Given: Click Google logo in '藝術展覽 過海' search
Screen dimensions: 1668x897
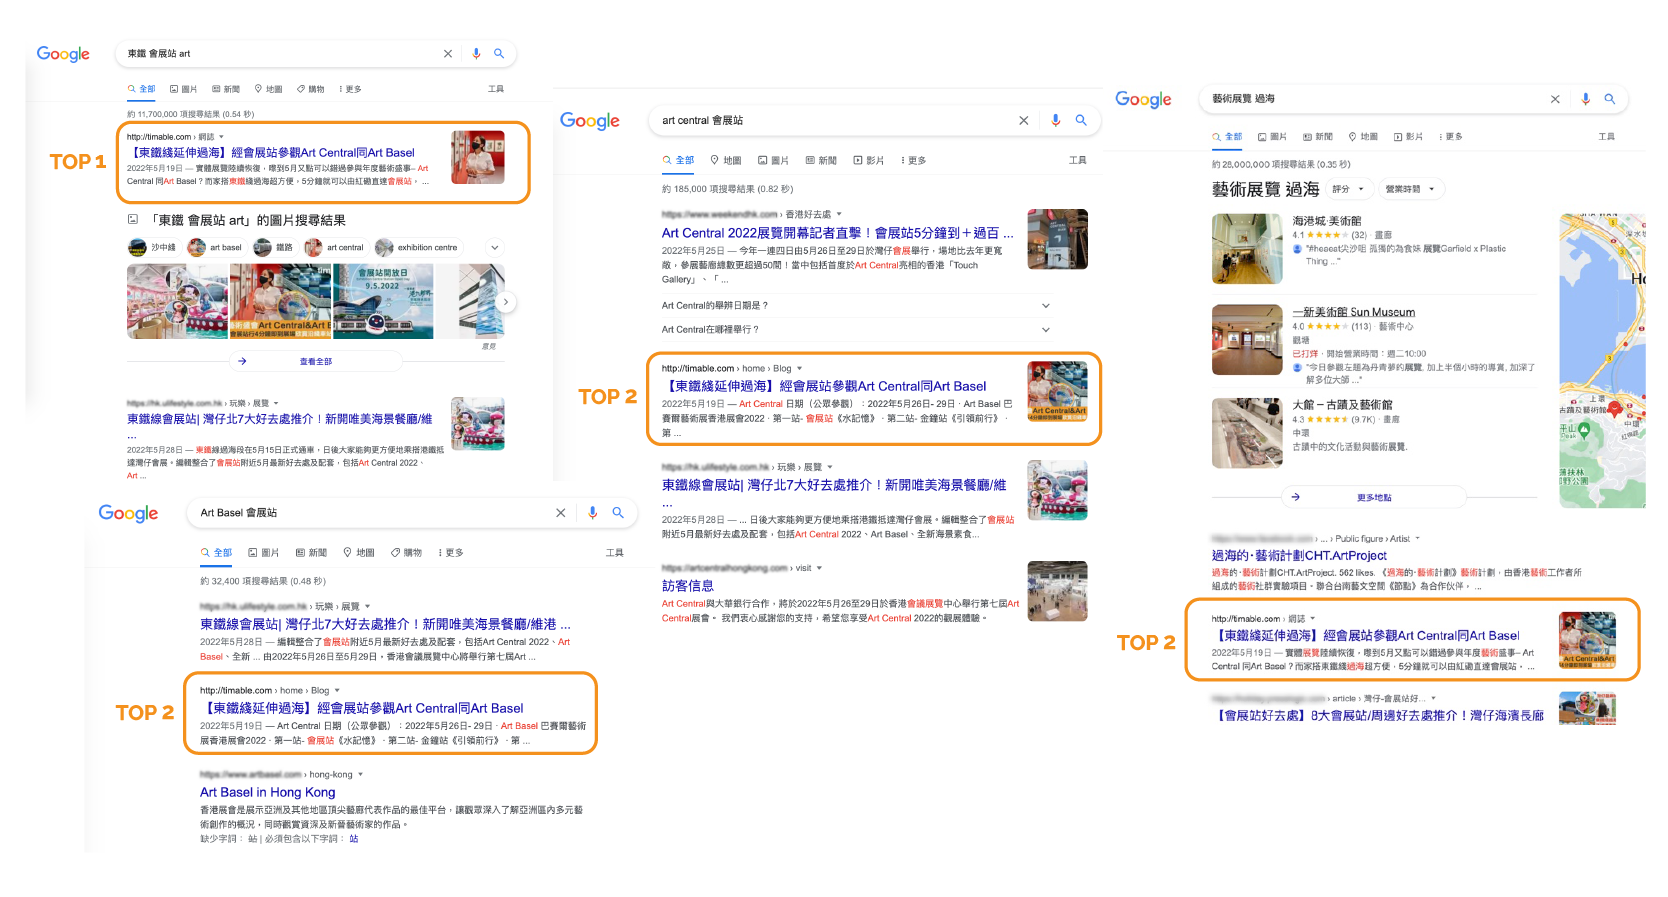Looking at the screenshot, I should click(x=1143, y=99).
